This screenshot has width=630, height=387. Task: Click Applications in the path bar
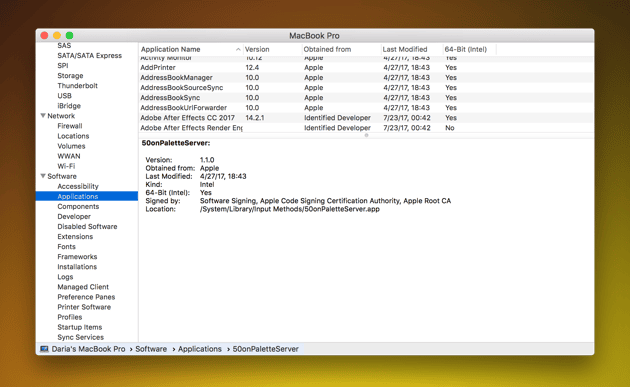pos(200,349)
